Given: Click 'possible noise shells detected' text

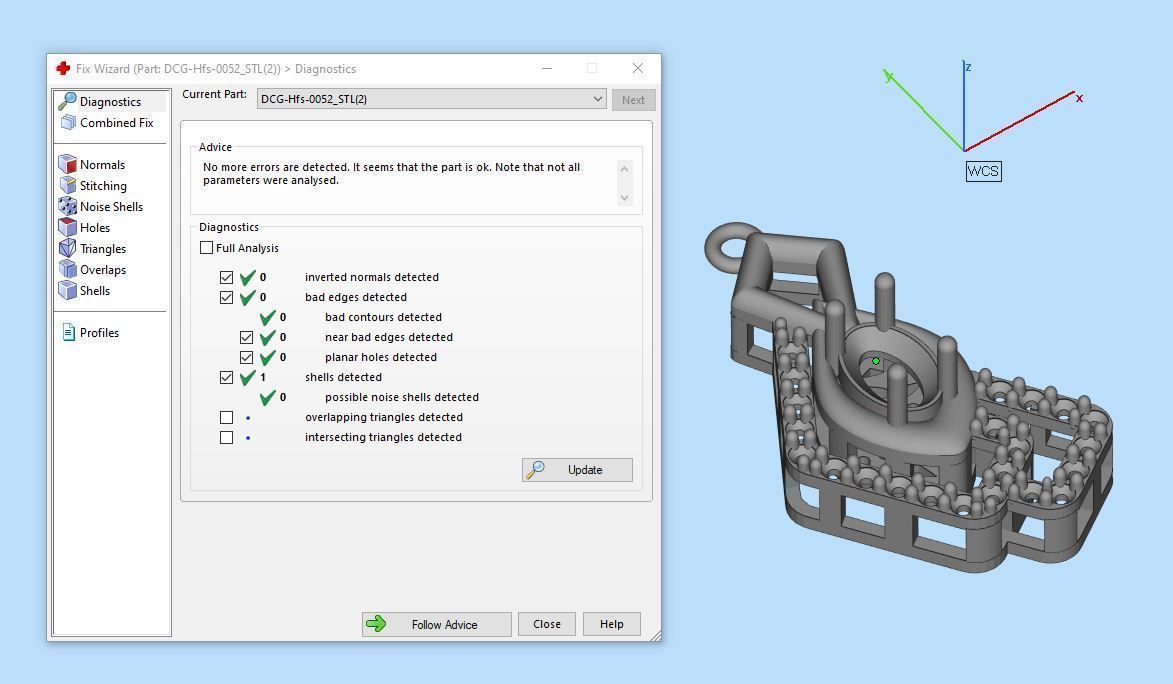Looking at the screenshot, I should pos(402,397).
